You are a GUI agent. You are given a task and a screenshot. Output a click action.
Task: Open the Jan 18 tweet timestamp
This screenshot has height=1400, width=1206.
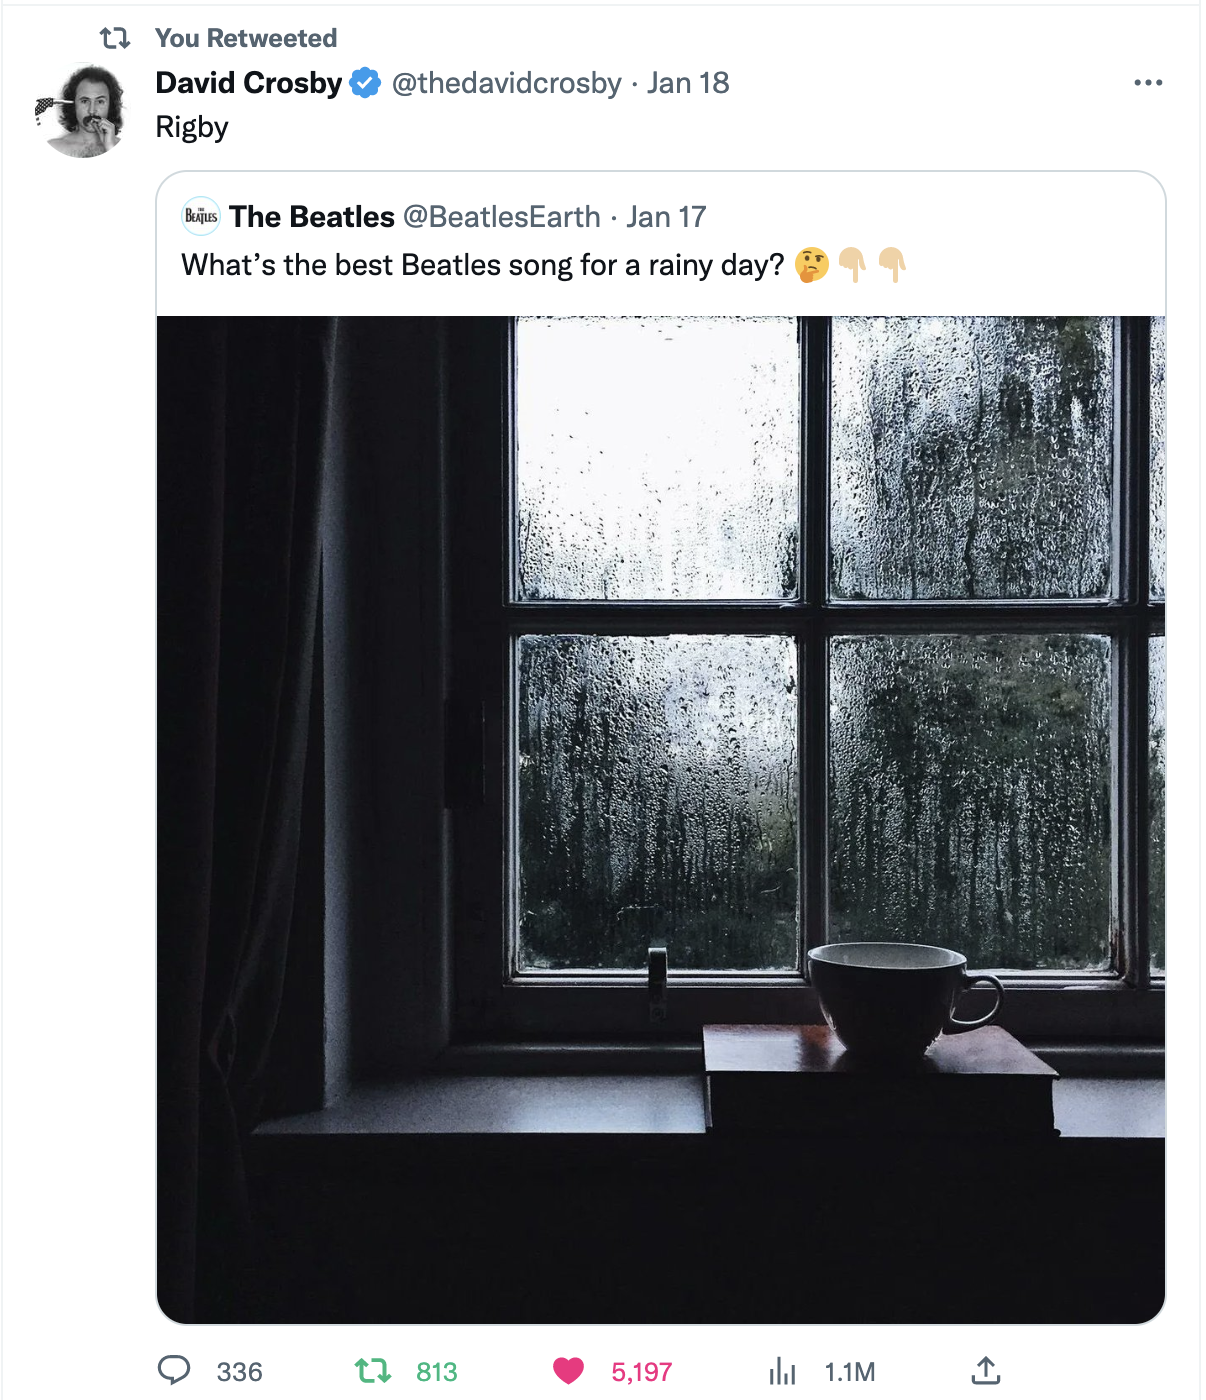(x=688, y=83)
